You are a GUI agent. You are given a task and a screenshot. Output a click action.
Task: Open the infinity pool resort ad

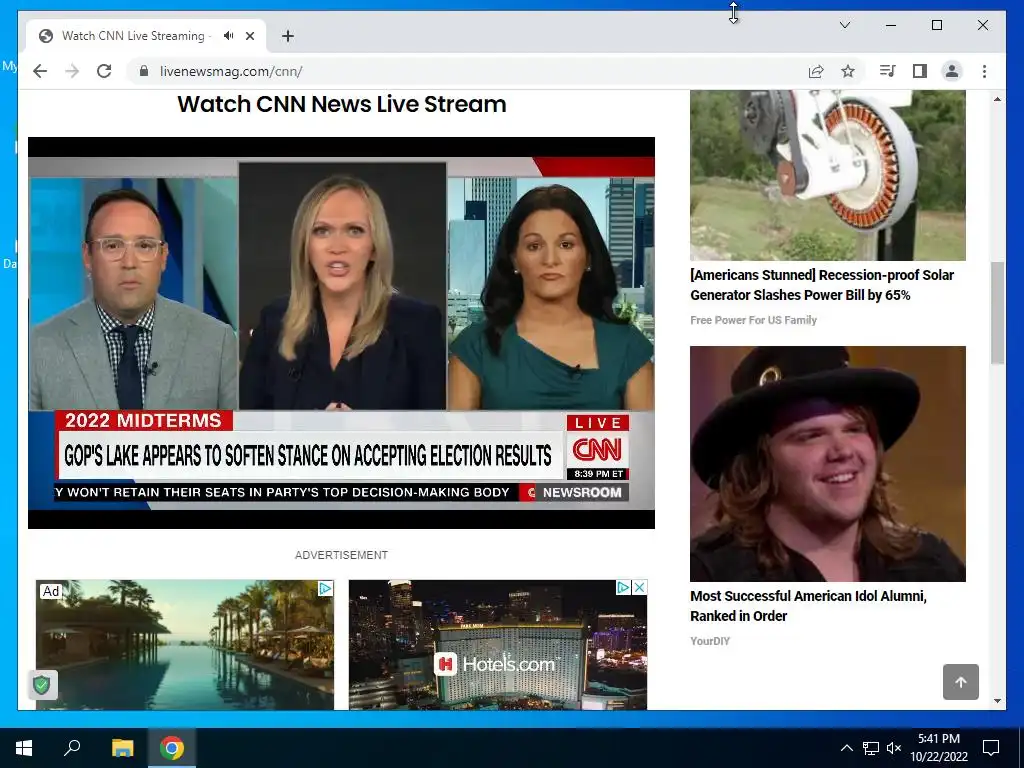185,645
